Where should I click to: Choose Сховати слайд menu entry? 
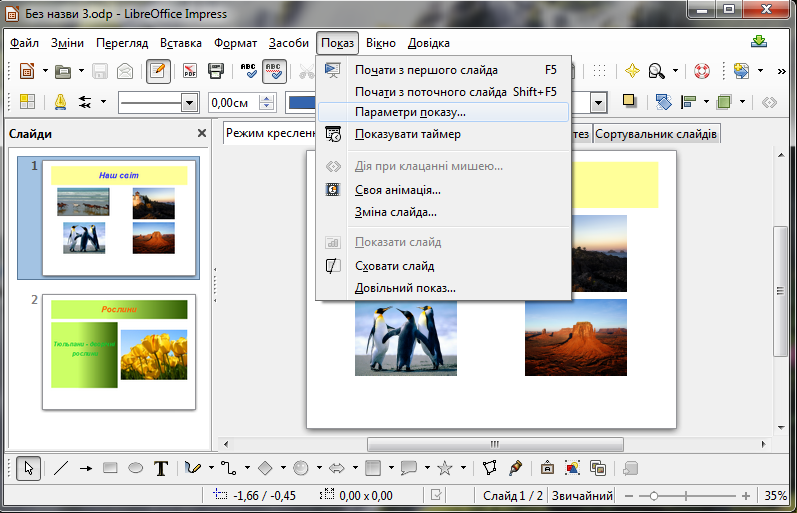pyautogui.click(x=442, y=266)
